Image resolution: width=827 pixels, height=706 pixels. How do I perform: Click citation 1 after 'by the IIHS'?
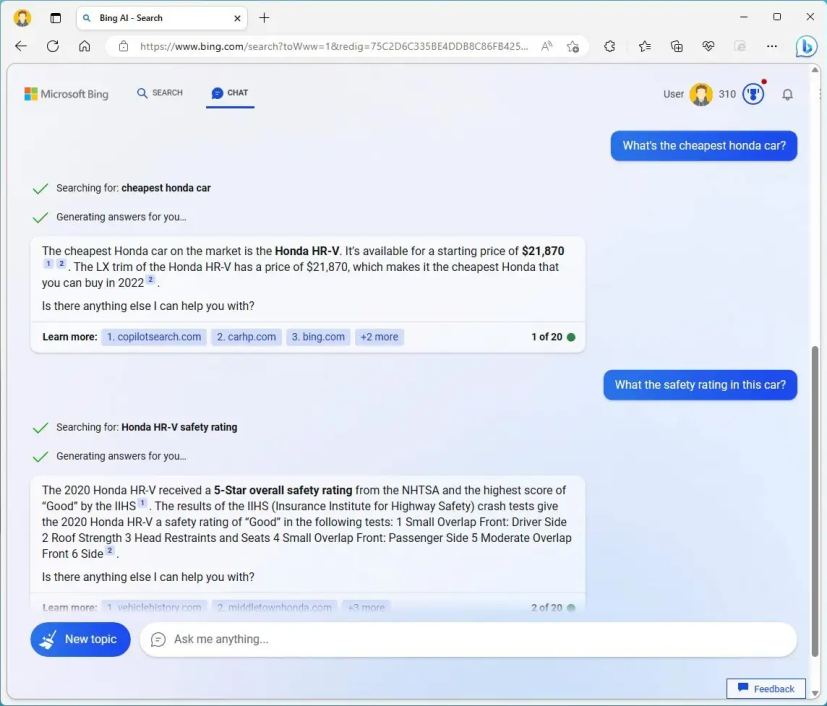click(142, 503)
